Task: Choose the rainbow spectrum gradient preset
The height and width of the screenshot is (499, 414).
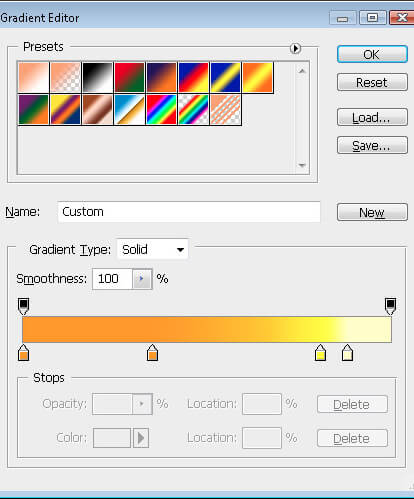Action: click(x=161, y=109)
